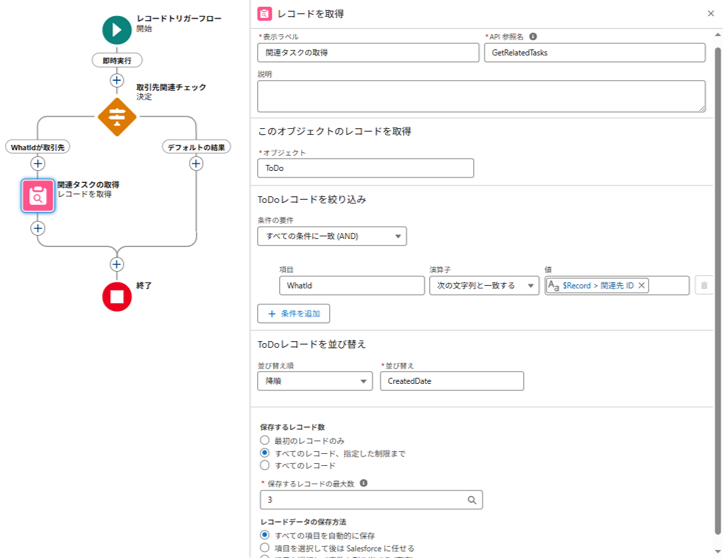Add element below 関連タスクの取得 node
The width and height of the screenshot is (723, 558).
(38, 228)
